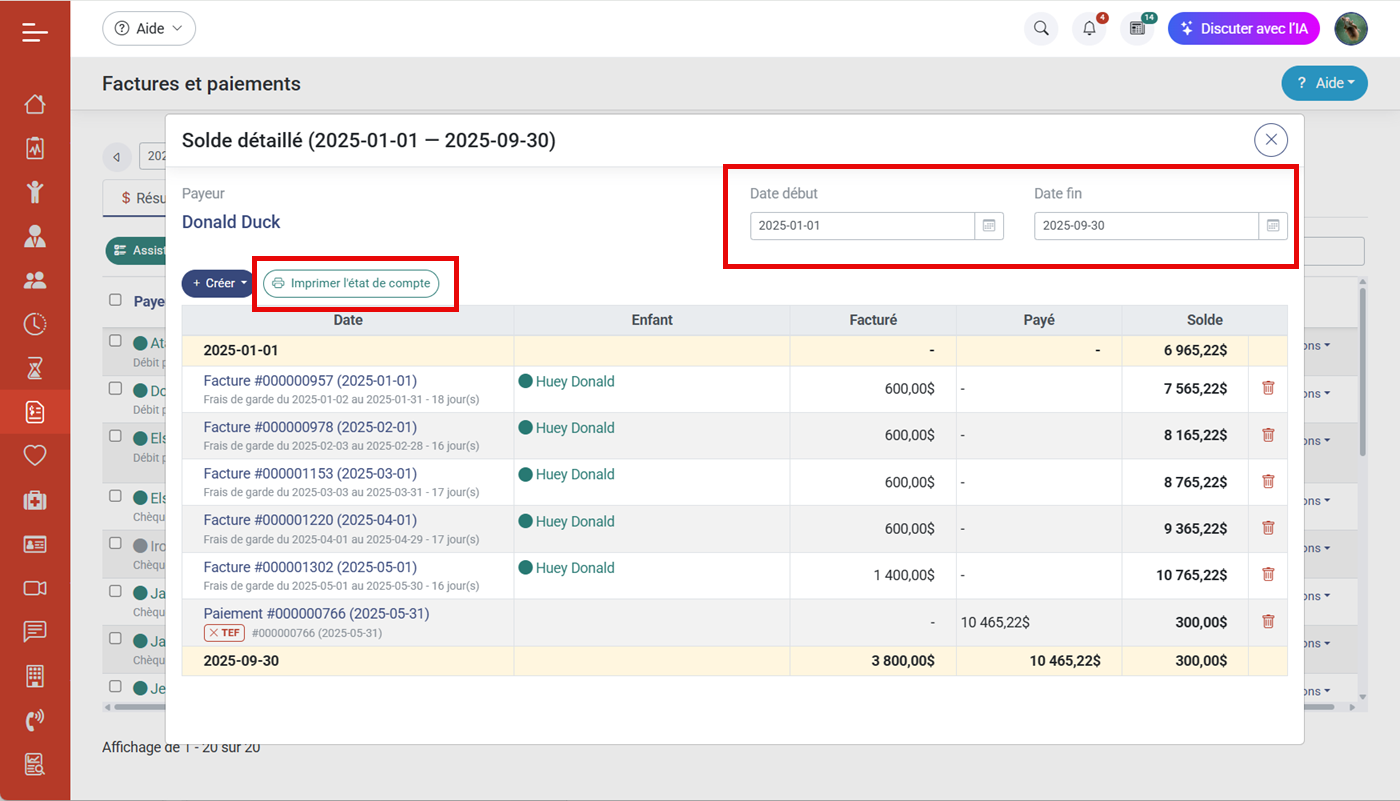View notifications via the bell icon

click(x=1089, y=28)
